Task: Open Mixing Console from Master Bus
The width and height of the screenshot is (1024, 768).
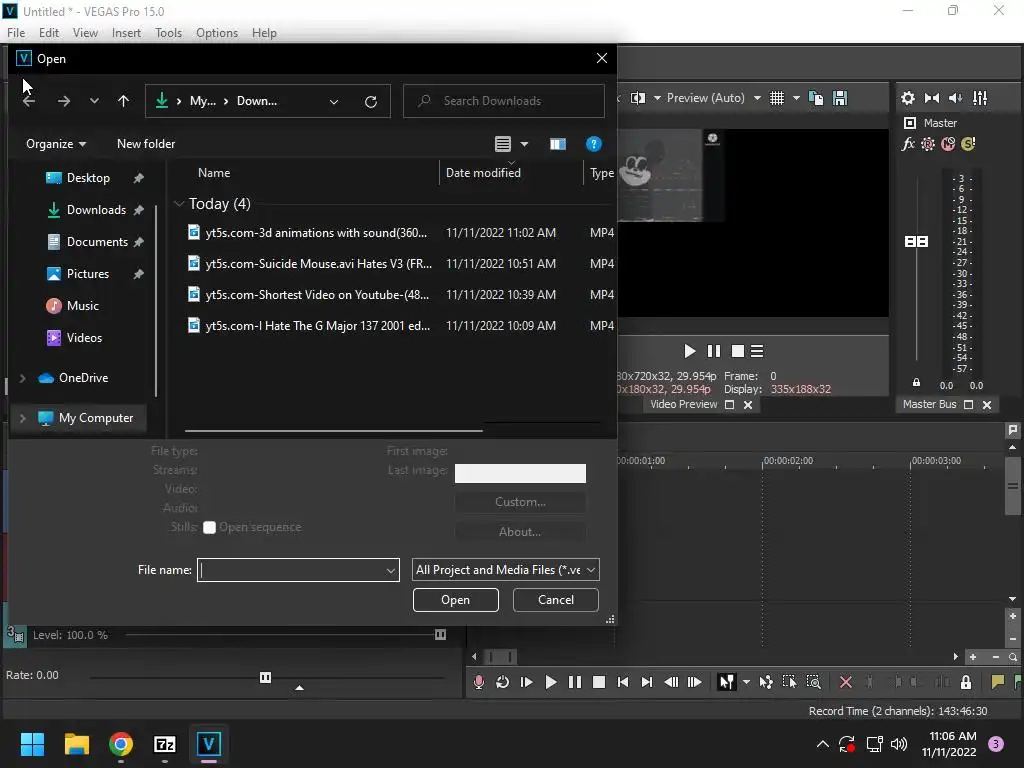Action: pyautogui.click(x=980, y=98)
